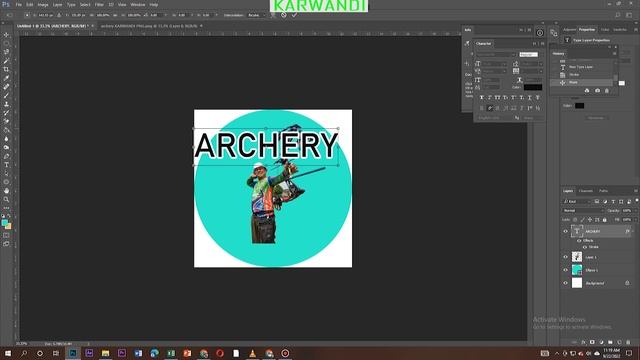The image size is (640, 360).
Task: Click the Ellipse 1 layer thumbnail
Action: pyautogui.click(x=577, y=270)
